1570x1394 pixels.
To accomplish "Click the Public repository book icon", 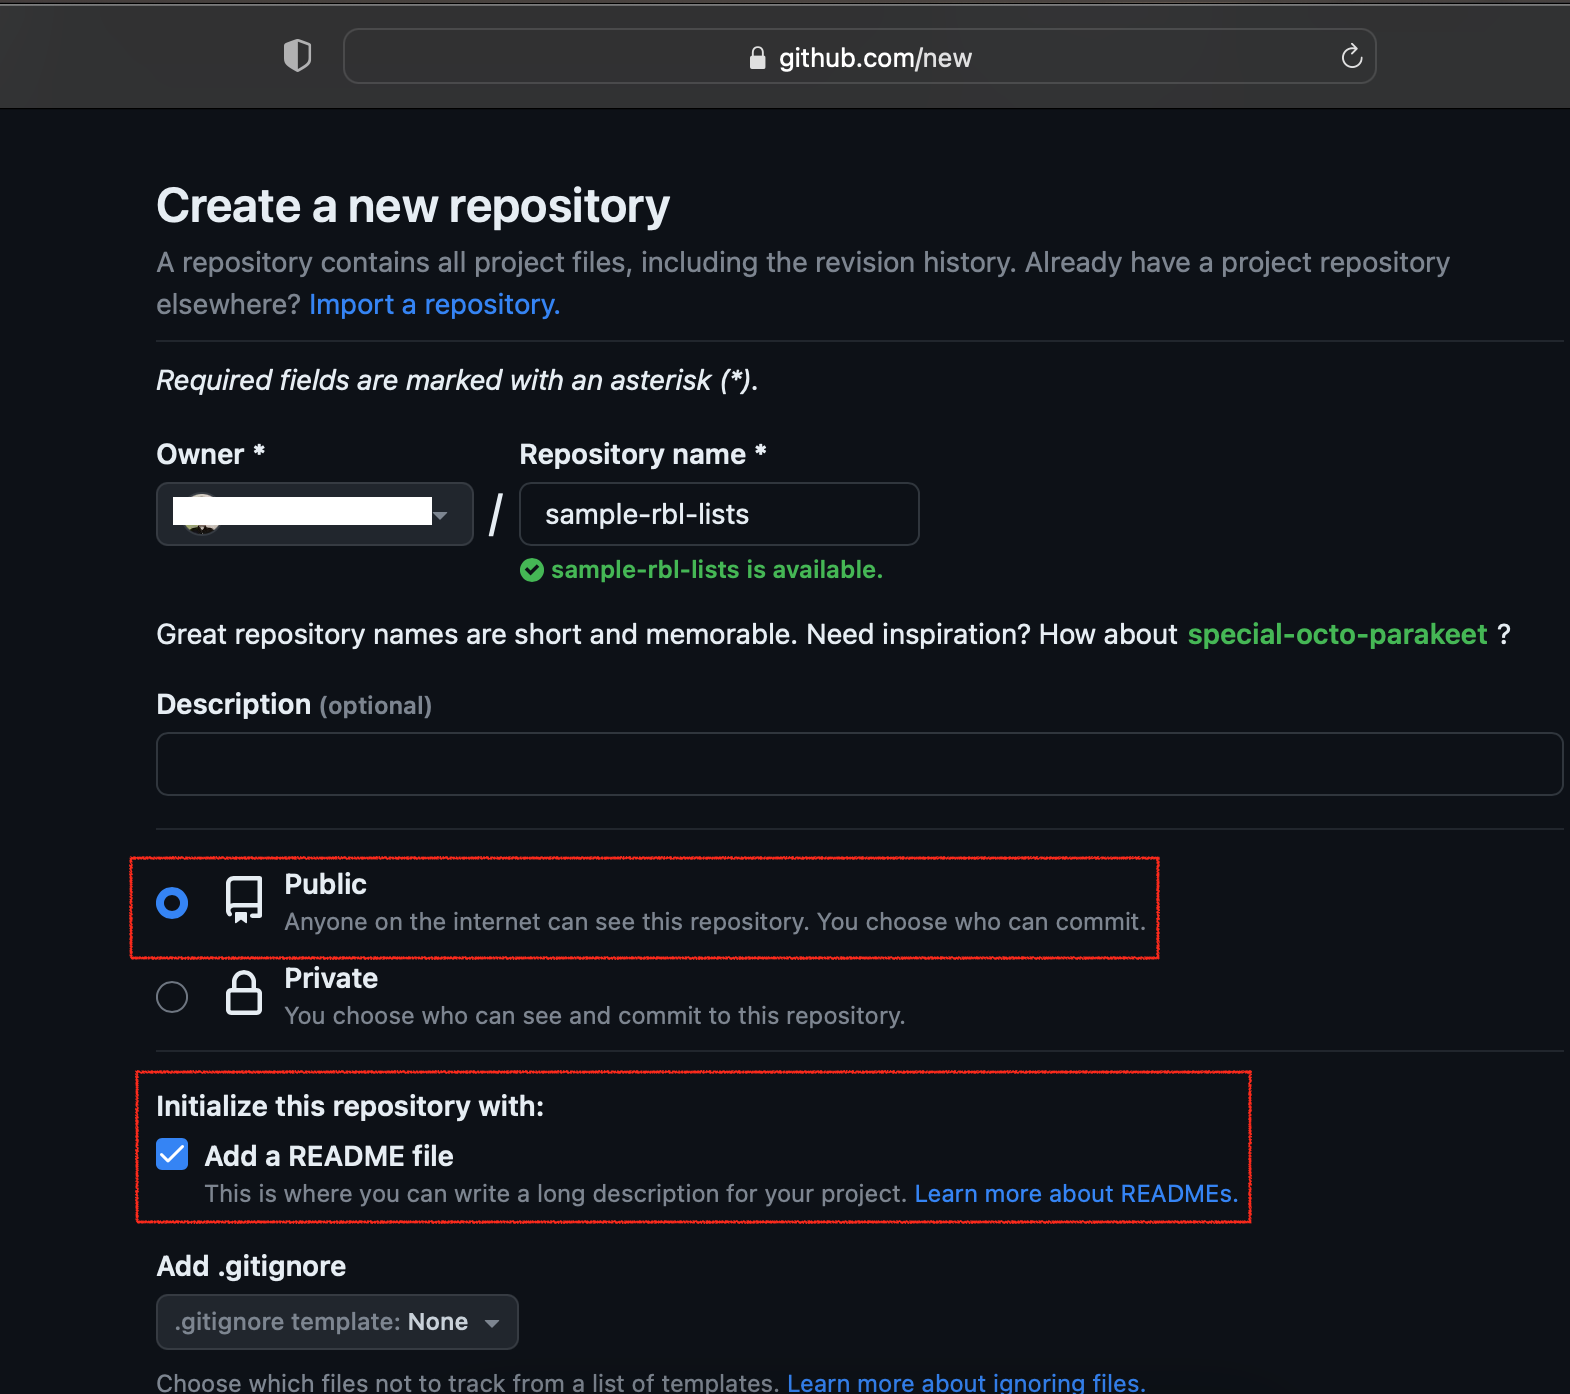I will point(244,900).
